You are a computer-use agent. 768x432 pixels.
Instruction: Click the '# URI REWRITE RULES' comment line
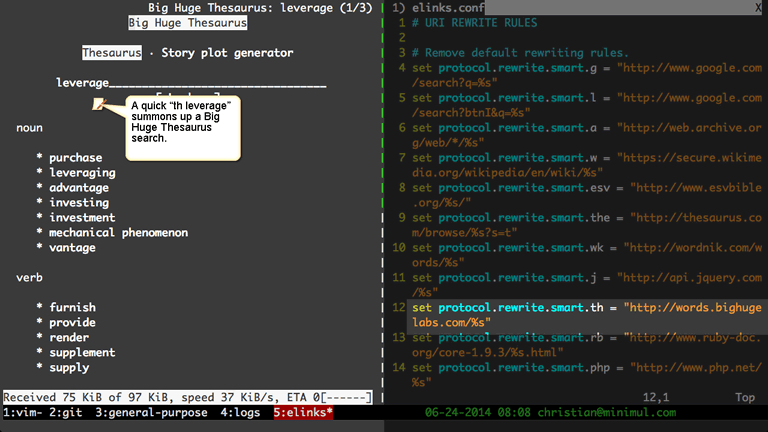[475, 23]
